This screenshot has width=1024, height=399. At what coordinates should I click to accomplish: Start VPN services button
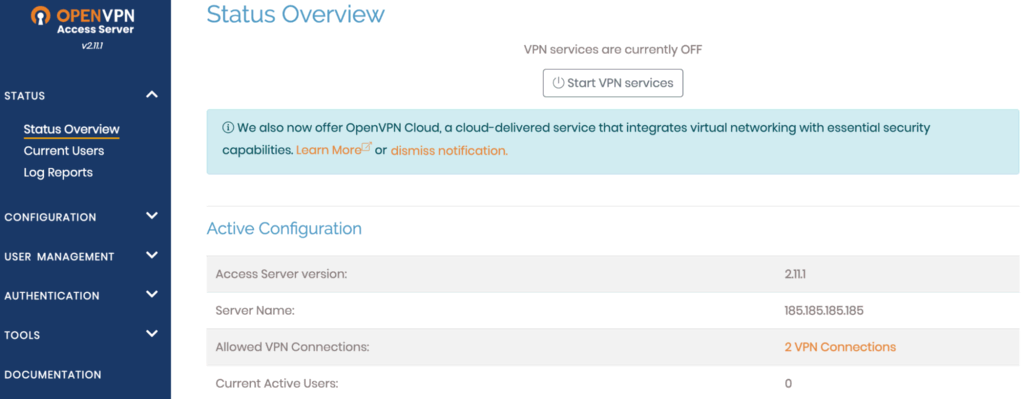[x=613, y=83]
